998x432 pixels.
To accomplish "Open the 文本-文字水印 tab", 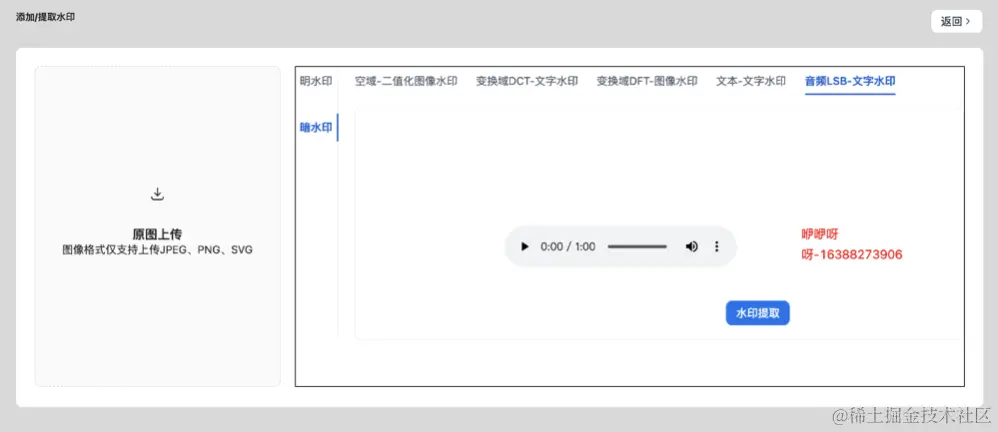I will coord(751,81).
